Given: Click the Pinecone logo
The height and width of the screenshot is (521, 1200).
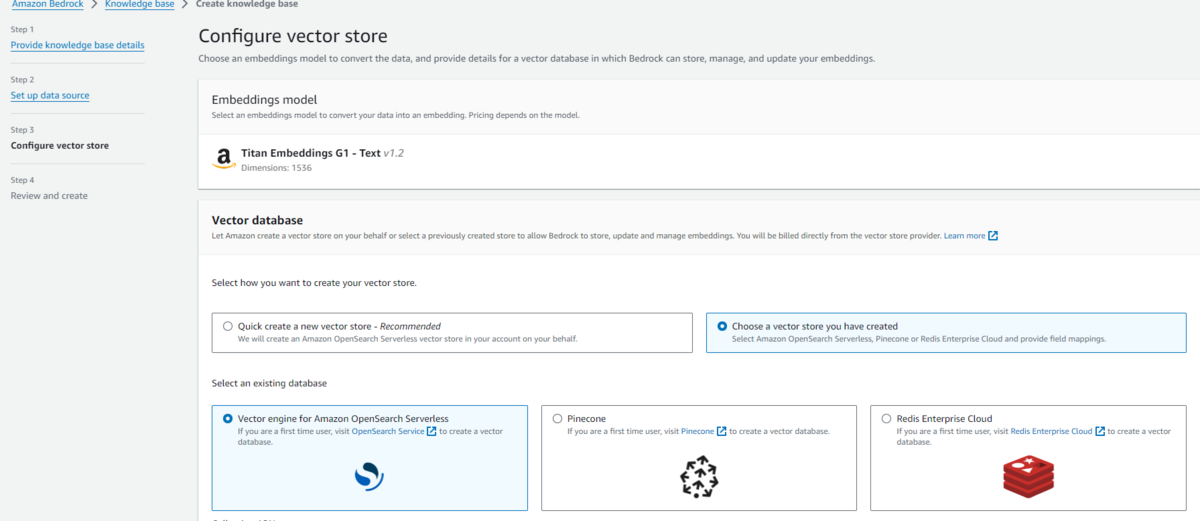Looking at the screenshot, I should [x=699, y=476].
